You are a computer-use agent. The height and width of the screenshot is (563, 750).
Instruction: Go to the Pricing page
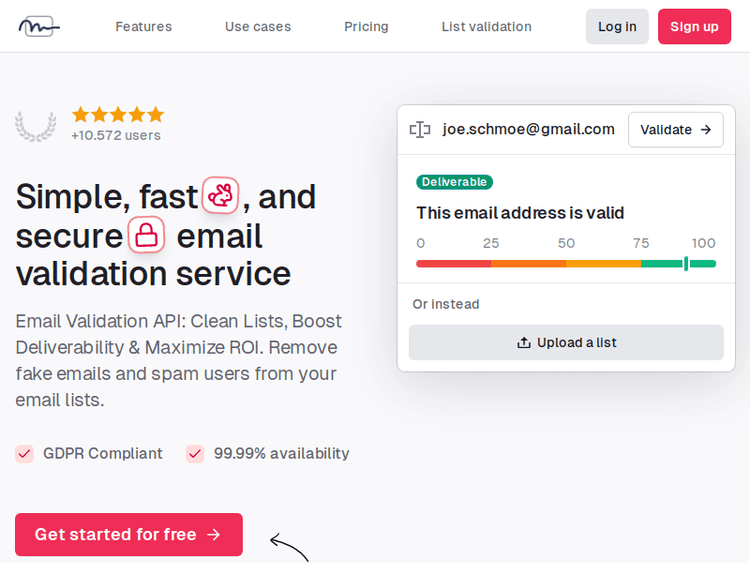[x=366, y=27]
